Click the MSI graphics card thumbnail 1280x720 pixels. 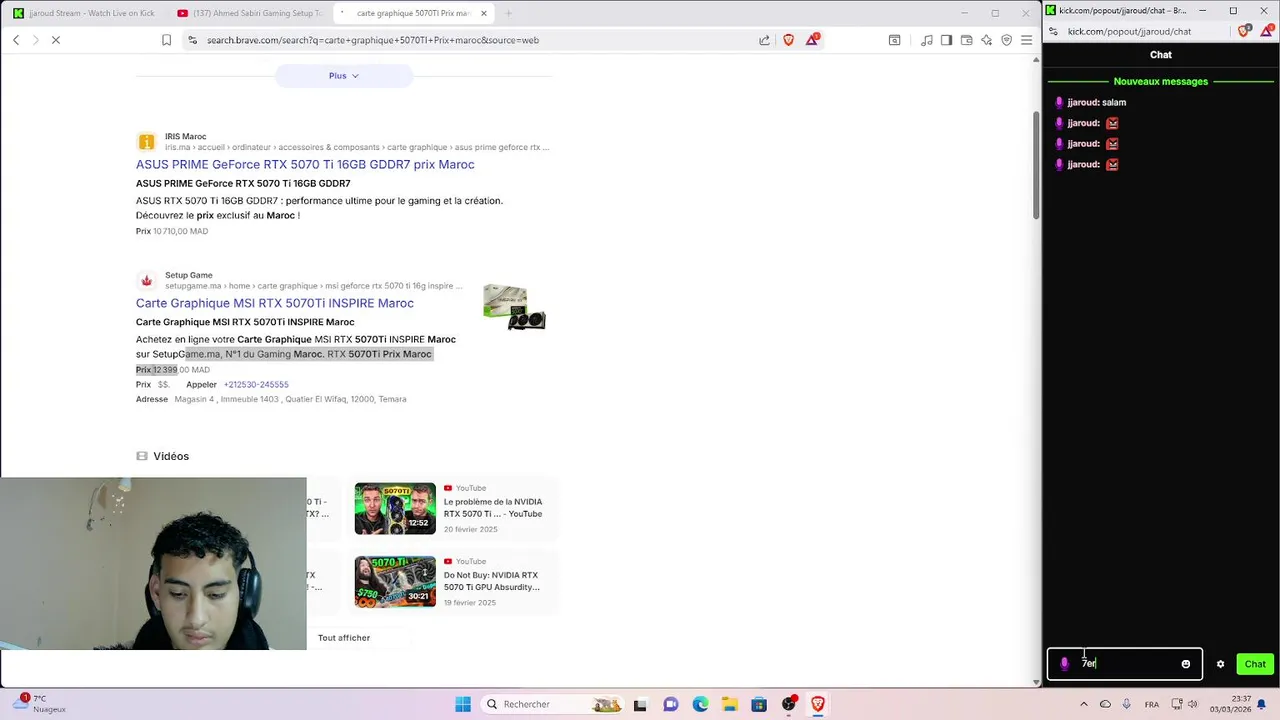514,307
